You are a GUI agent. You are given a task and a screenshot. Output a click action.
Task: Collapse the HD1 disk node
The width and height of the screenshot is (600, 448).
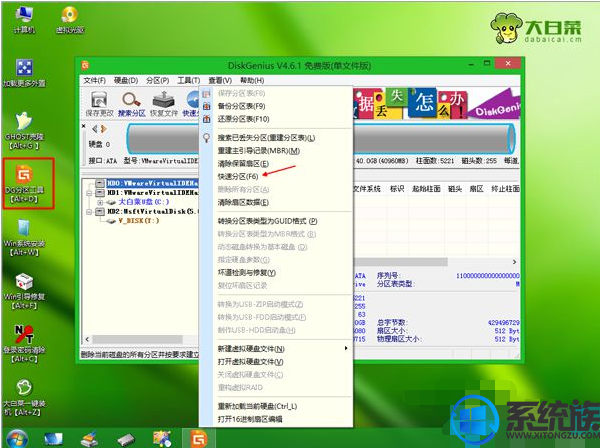(x=89, y=193)
